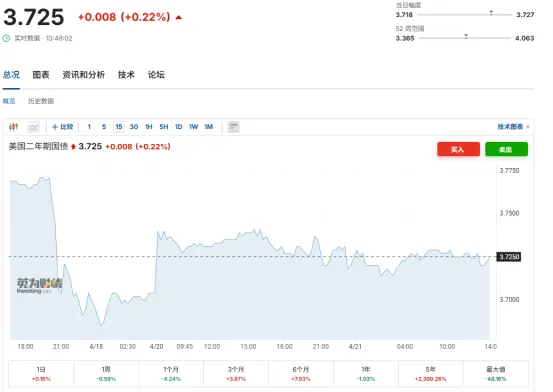Screen dimensions: 553x392
Task: Click the 美国二年期国债 chart title
Action: coord(38,146)
